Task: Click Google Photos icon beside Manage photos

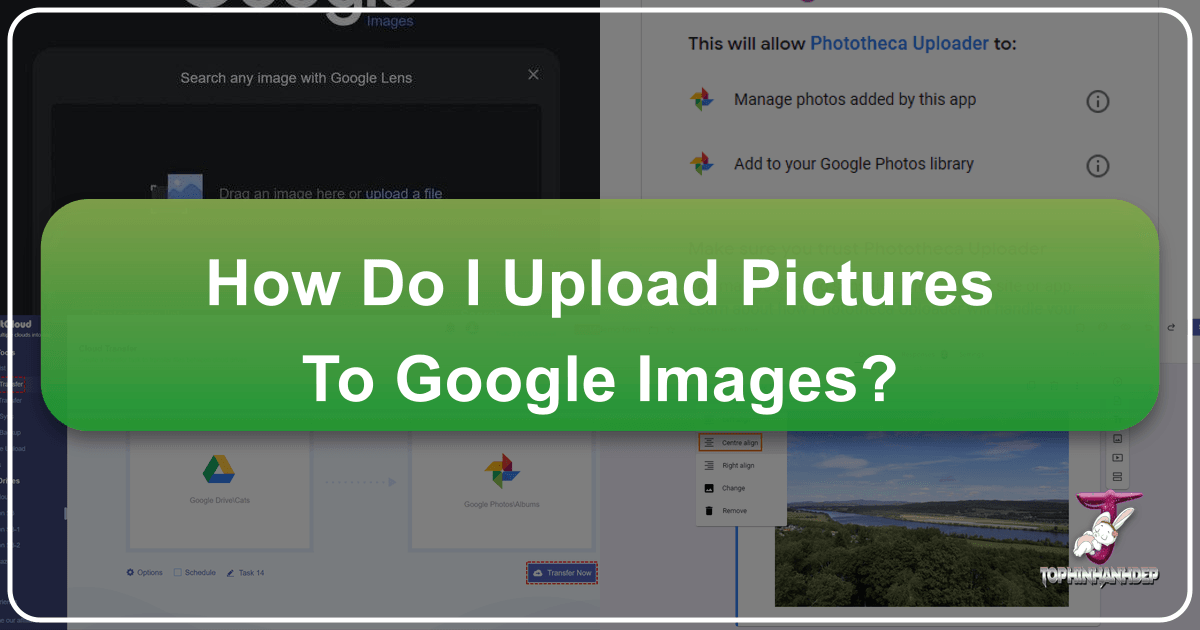Action: tap(702, 100)
